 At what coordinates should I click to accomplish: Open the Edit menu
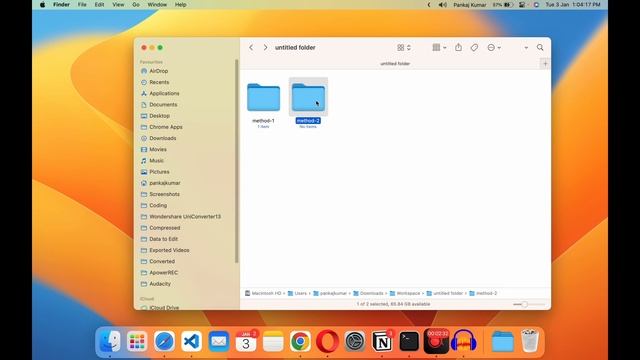(x=99, y=5)
